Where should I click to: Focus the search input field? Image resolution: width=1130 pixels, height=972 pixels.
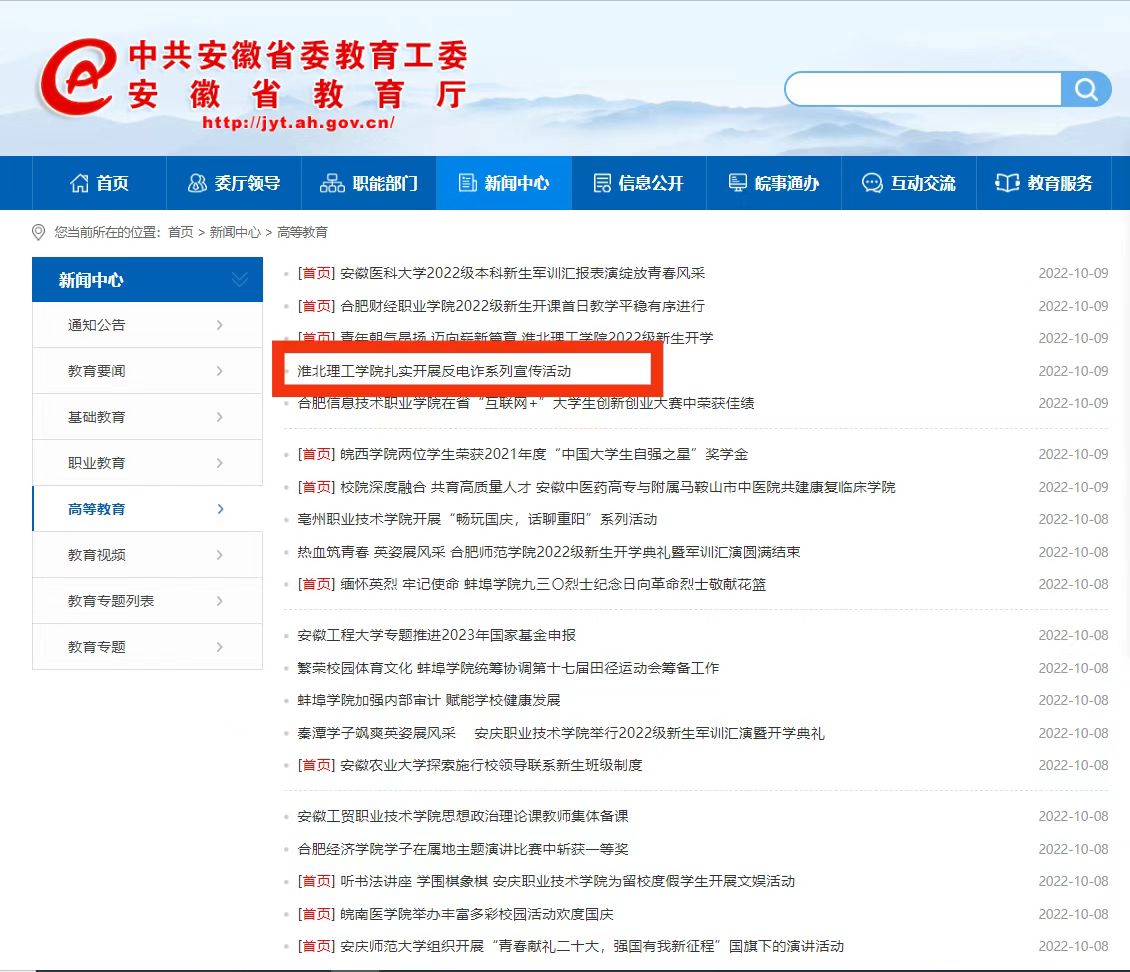click(922, 89)
